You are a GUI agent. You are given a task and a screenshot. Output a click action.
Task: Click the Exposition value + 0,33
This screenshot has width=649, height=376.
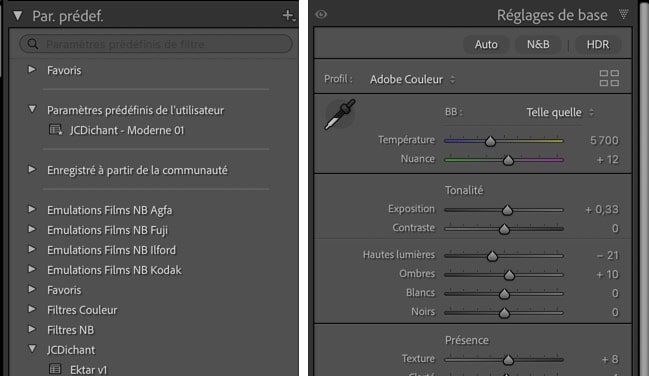tap(602, 210)
